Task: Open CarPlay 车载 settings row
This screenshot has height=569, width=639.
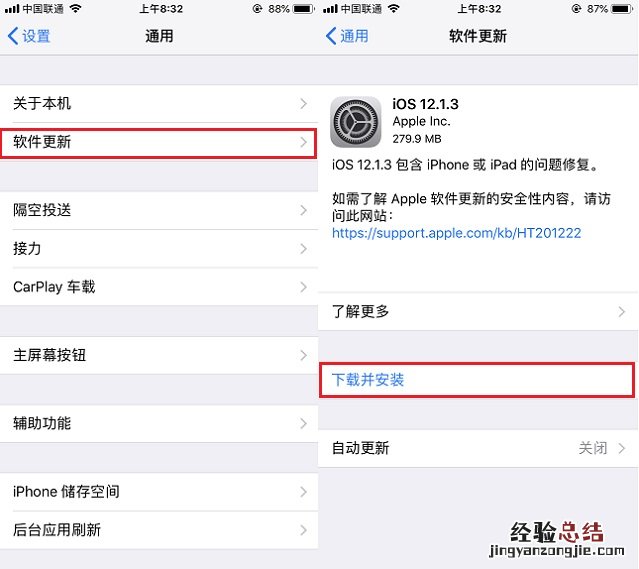Action: point(159,287)
